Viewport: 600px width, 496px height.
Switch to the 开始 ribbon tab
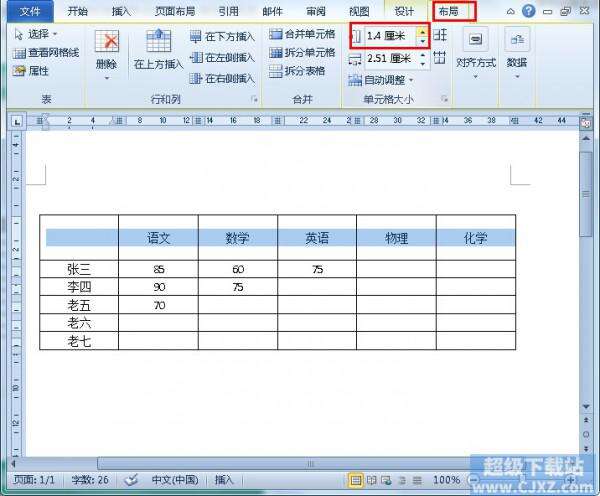77,11
